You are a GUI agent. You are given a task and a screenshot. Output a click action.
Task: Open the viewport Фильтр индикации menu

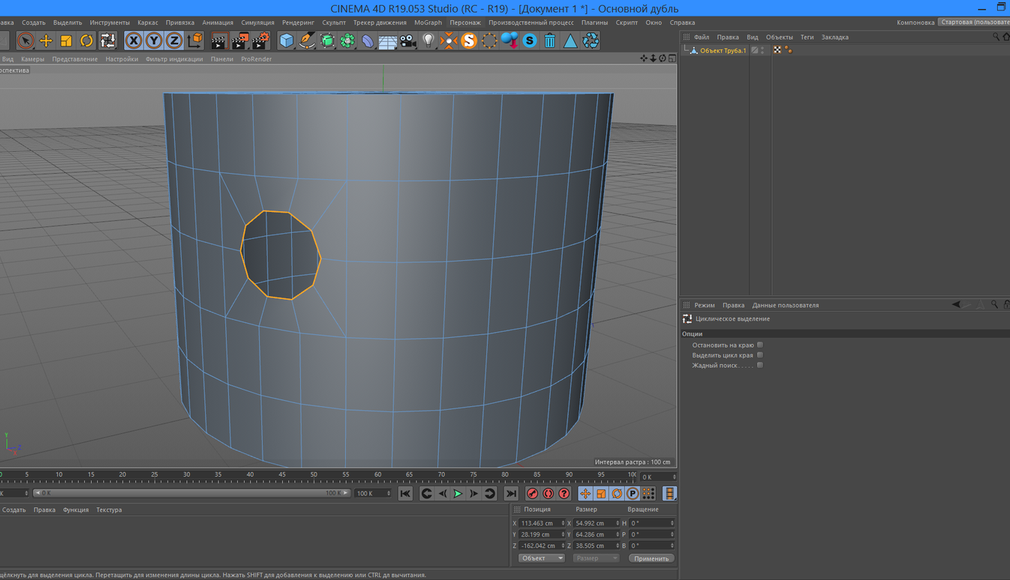(174, 59)
